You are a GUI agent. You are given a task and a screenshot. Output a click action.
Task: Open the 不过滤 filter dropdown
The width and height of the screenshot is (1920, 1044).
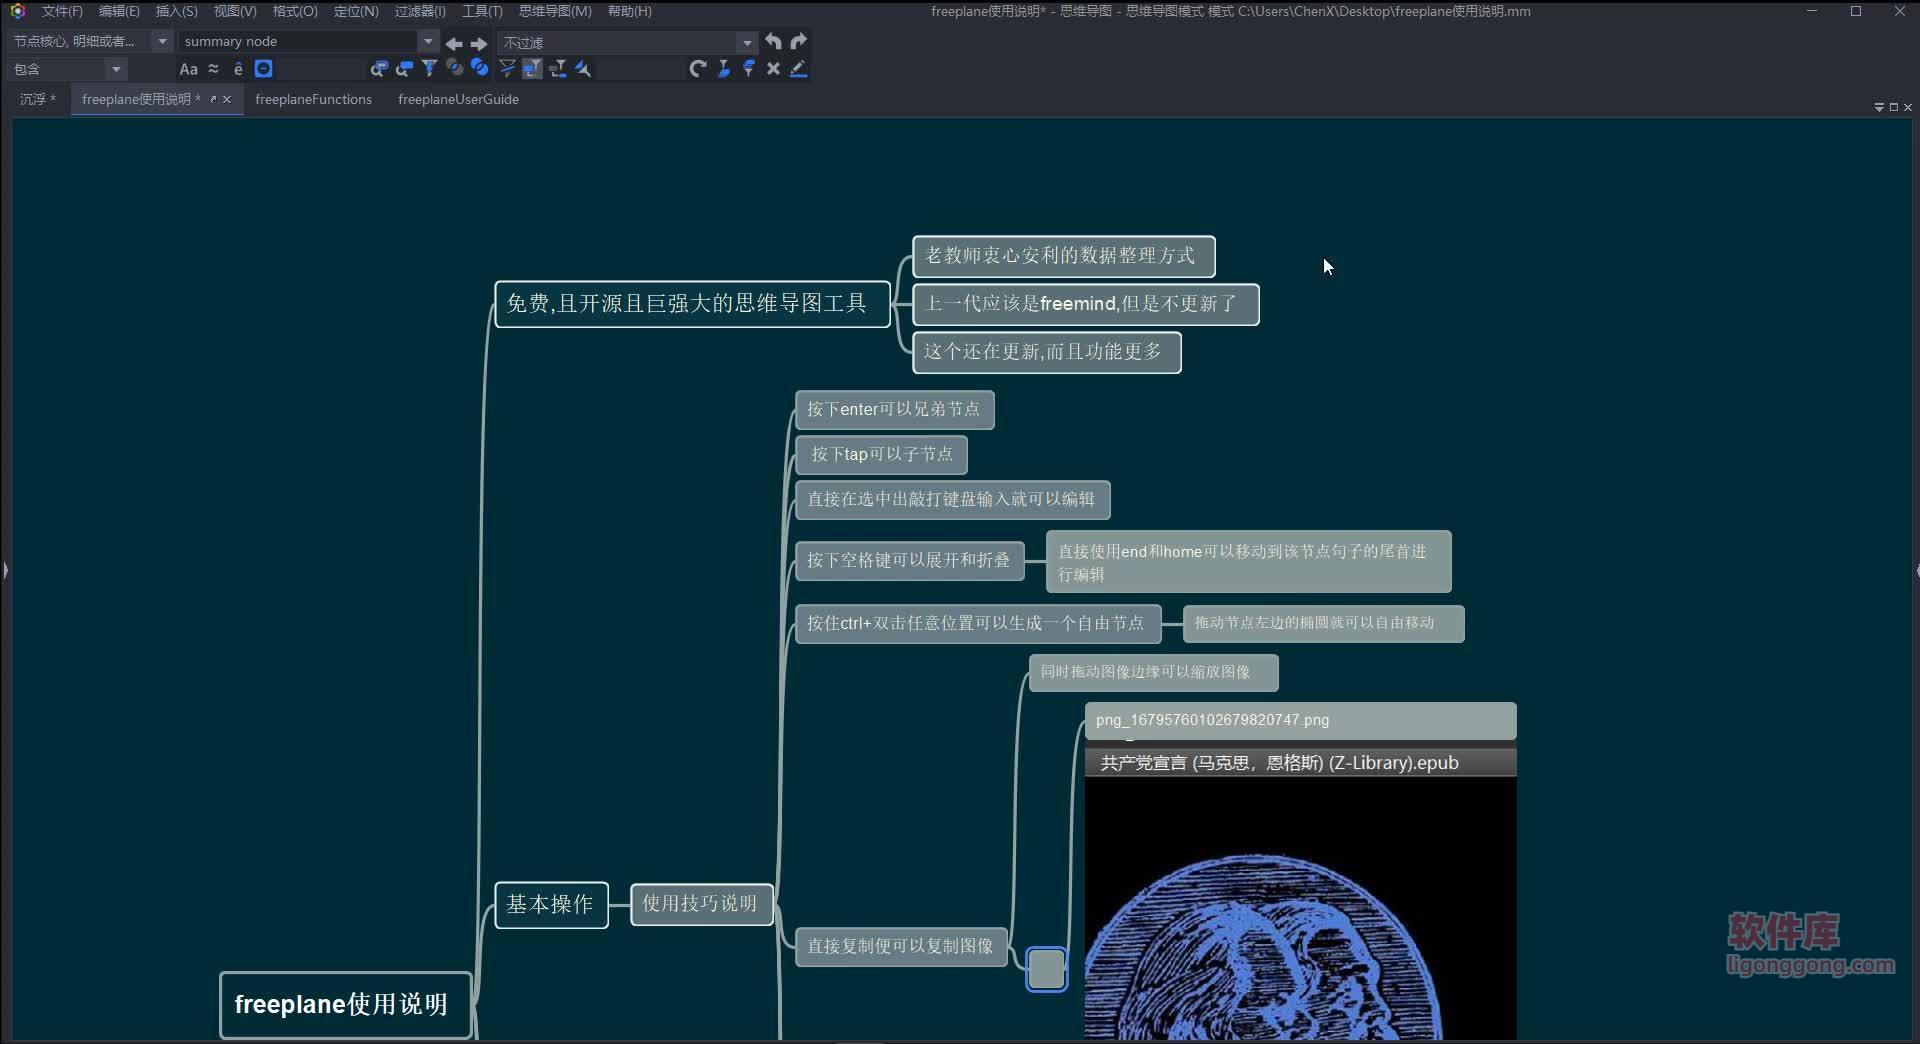click(746, 42)
